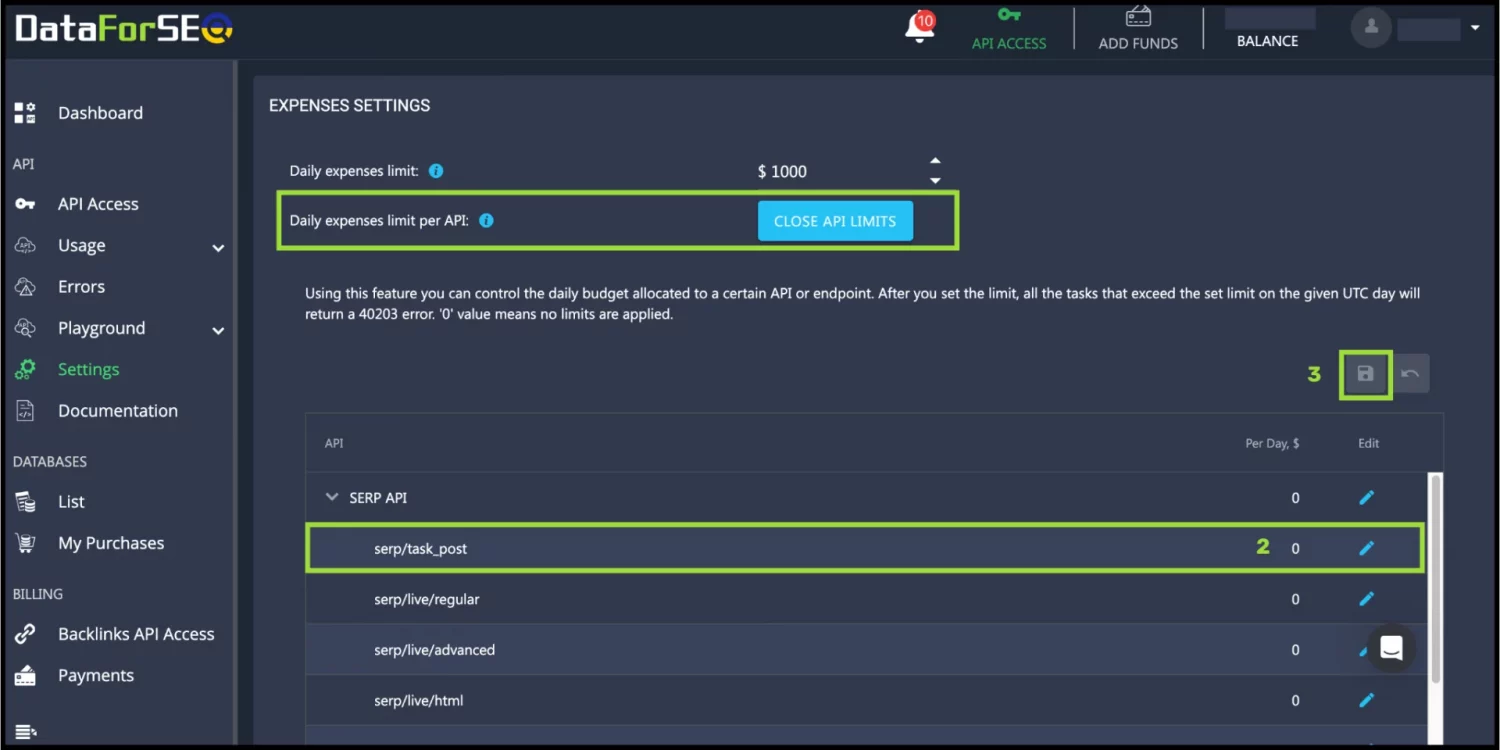Click the Backlinks API Access link icon

(25, 634)
